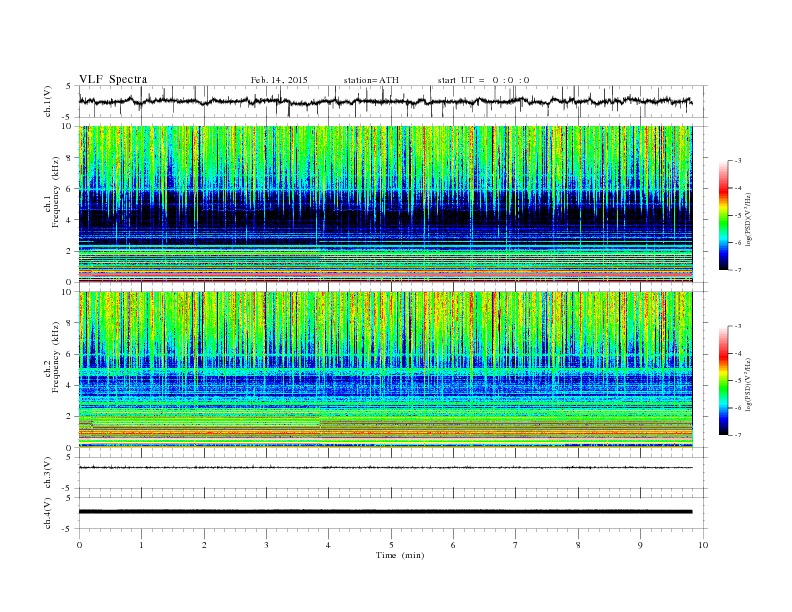
Task: Click the ch.1 frequency axis "4" tick label
Action: [x=70, y=220]
